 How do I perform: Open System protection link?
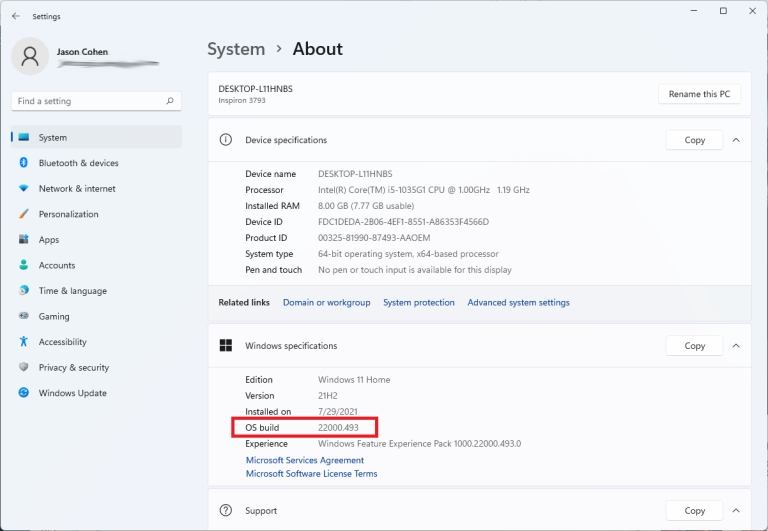click(418, 302)
